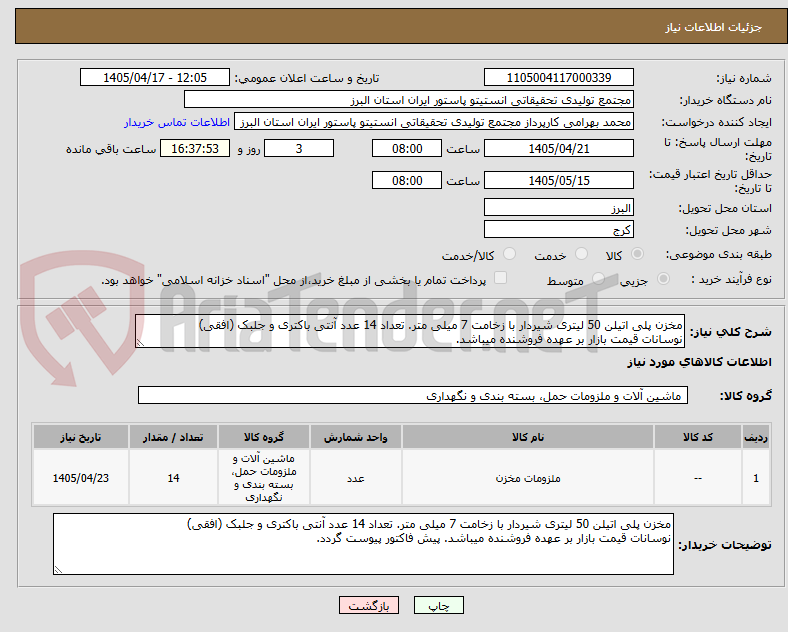Click the response deadline date 1405/04/21
This screenshot has height=632, width=788.
tap(558, 148)
